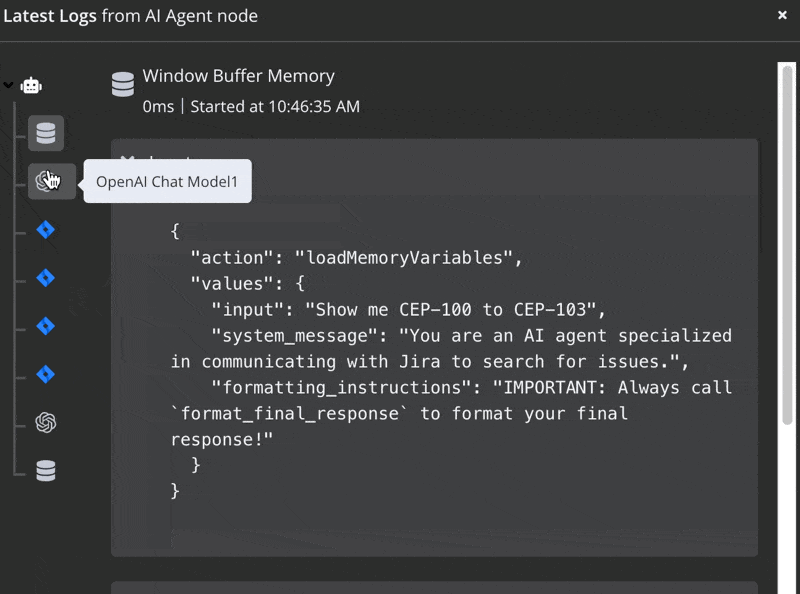Click the vertical scrollbar of the logs panel
Image resolution: width=800 pixels, height=594 pixels.
787,245
